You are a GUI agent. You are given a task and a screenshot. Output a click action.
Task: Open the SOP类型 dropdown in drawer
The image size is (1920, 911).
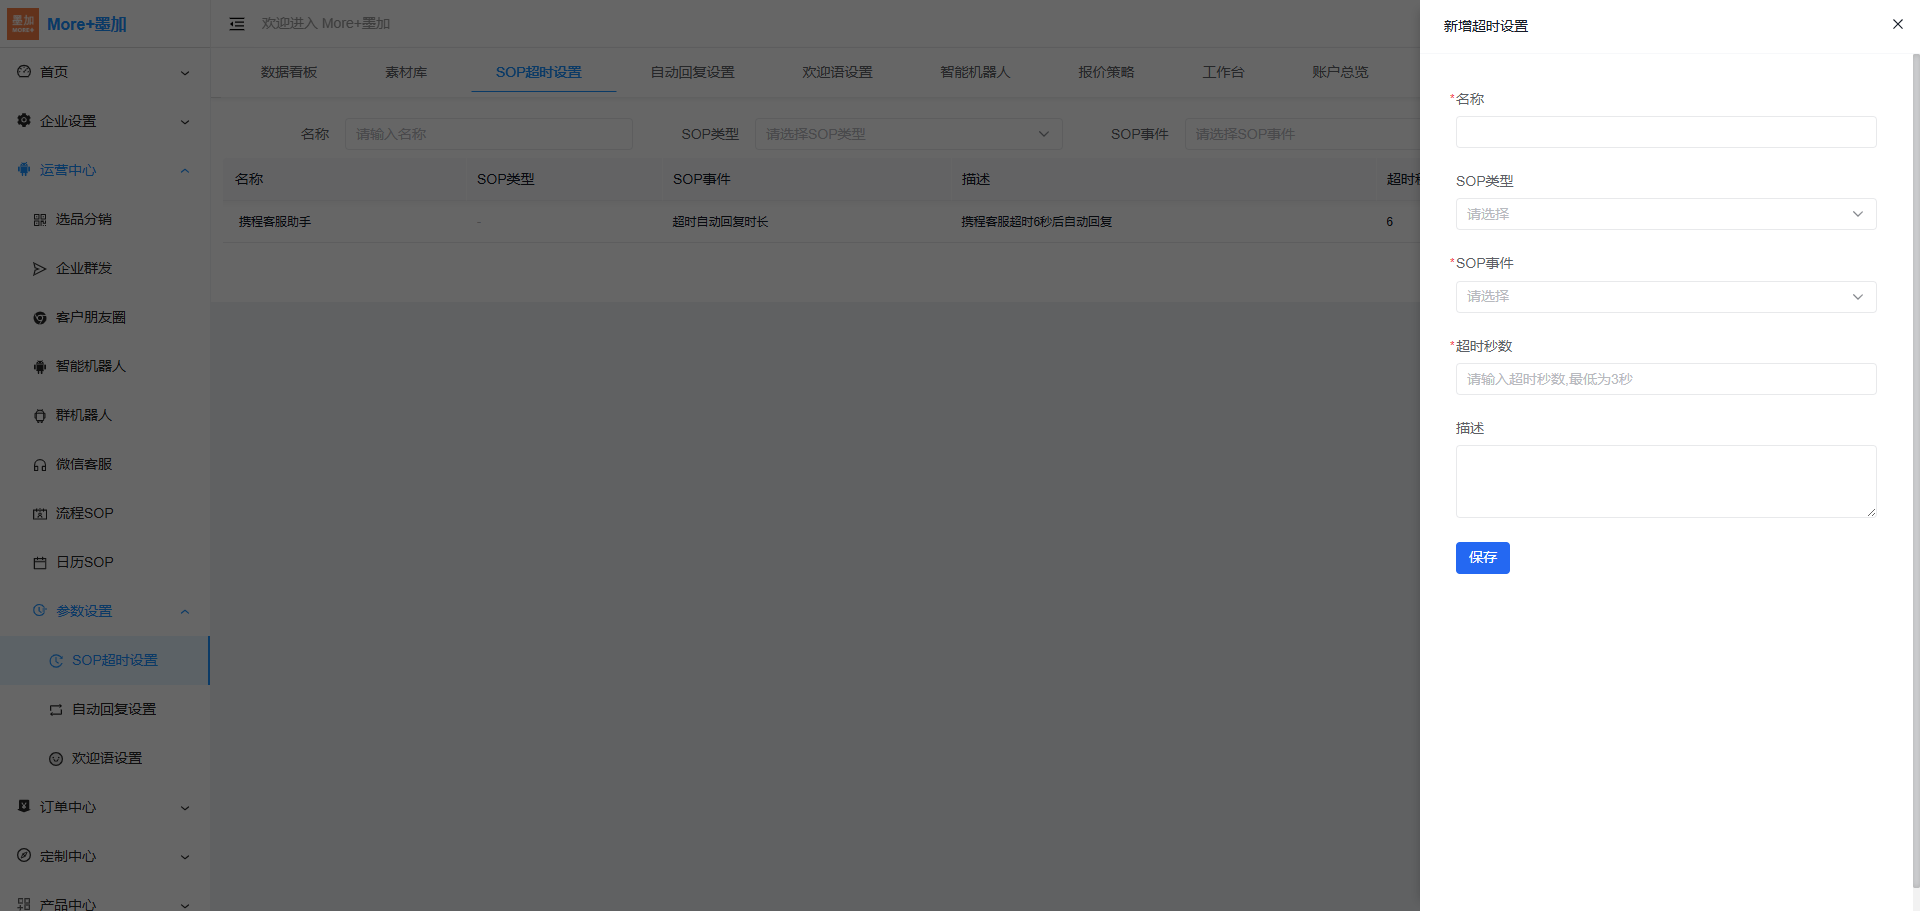coord(1665,214)
